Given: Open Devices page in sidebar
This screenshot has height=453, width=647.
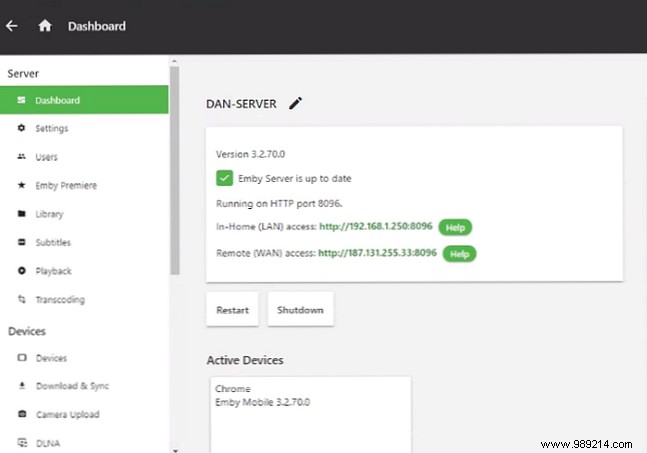Looking at the screenshot, I should point(84,358).
